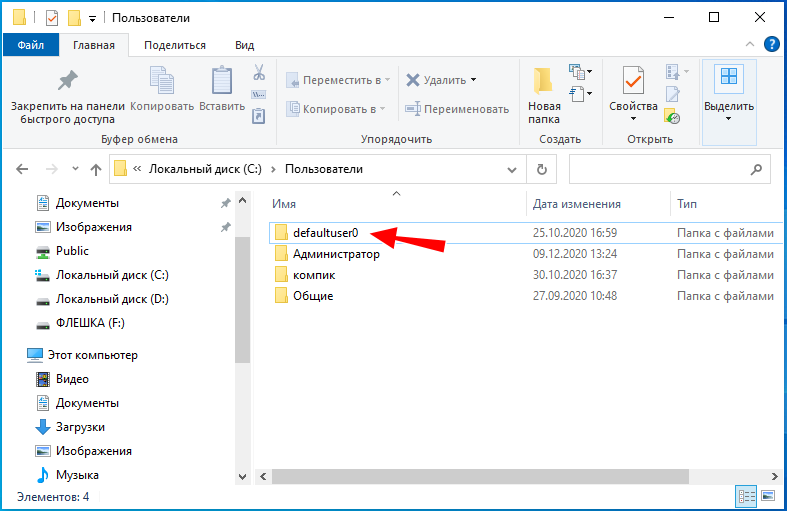Switch to the Главная tab
Viewport: 787px width, 511px height.
(94, 45)
